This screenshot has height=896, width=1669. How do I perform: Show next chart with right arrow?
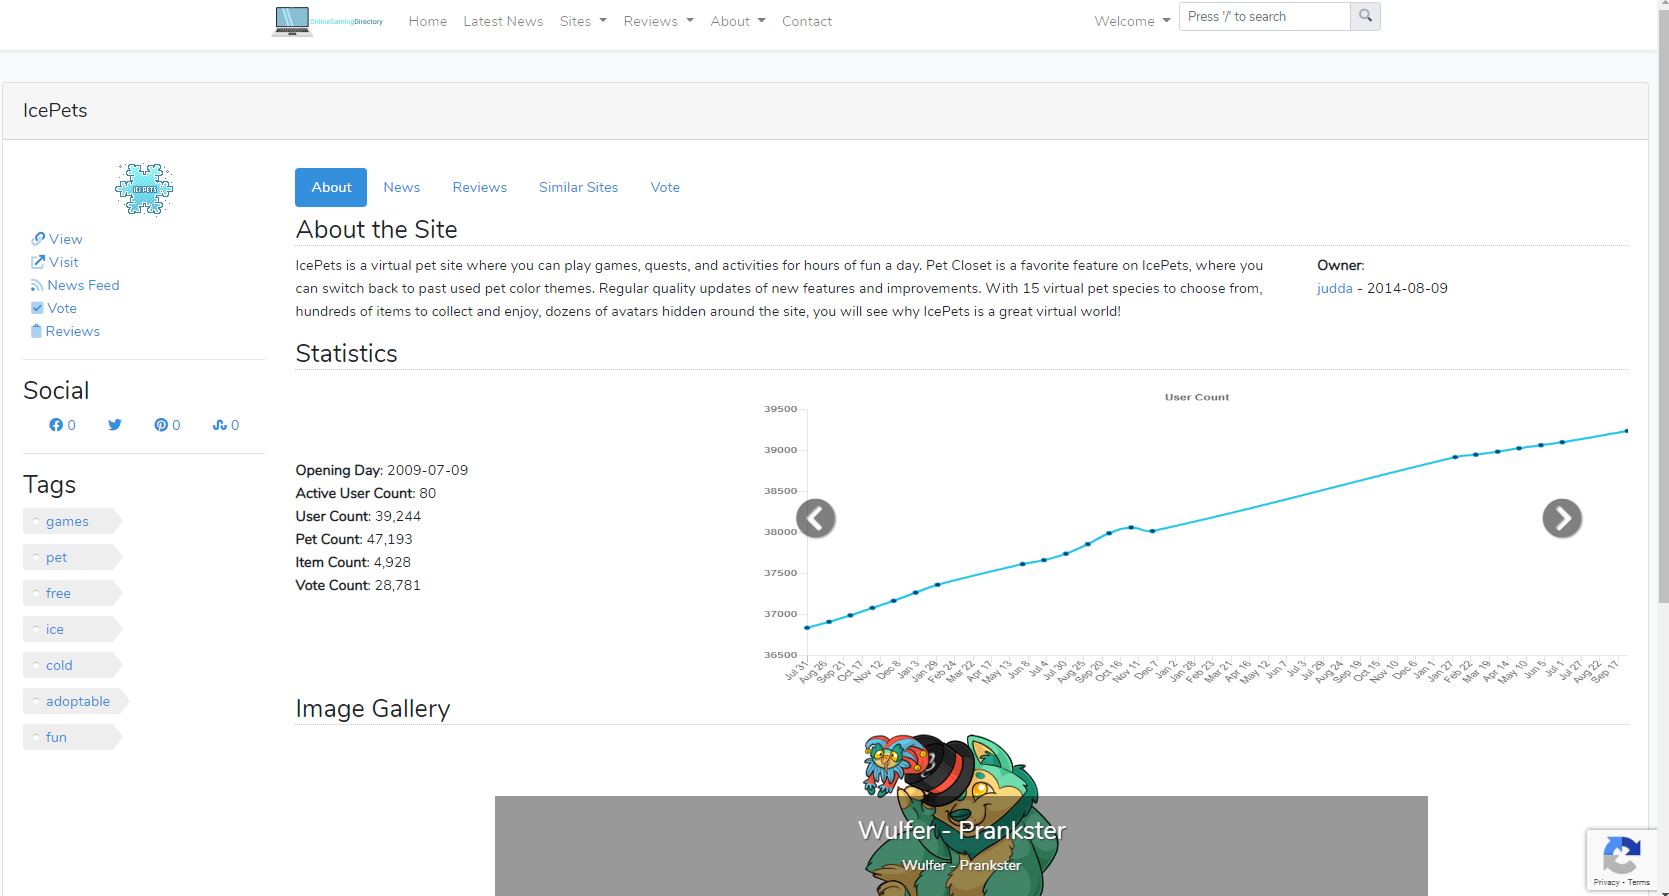tap(1562, 518)
